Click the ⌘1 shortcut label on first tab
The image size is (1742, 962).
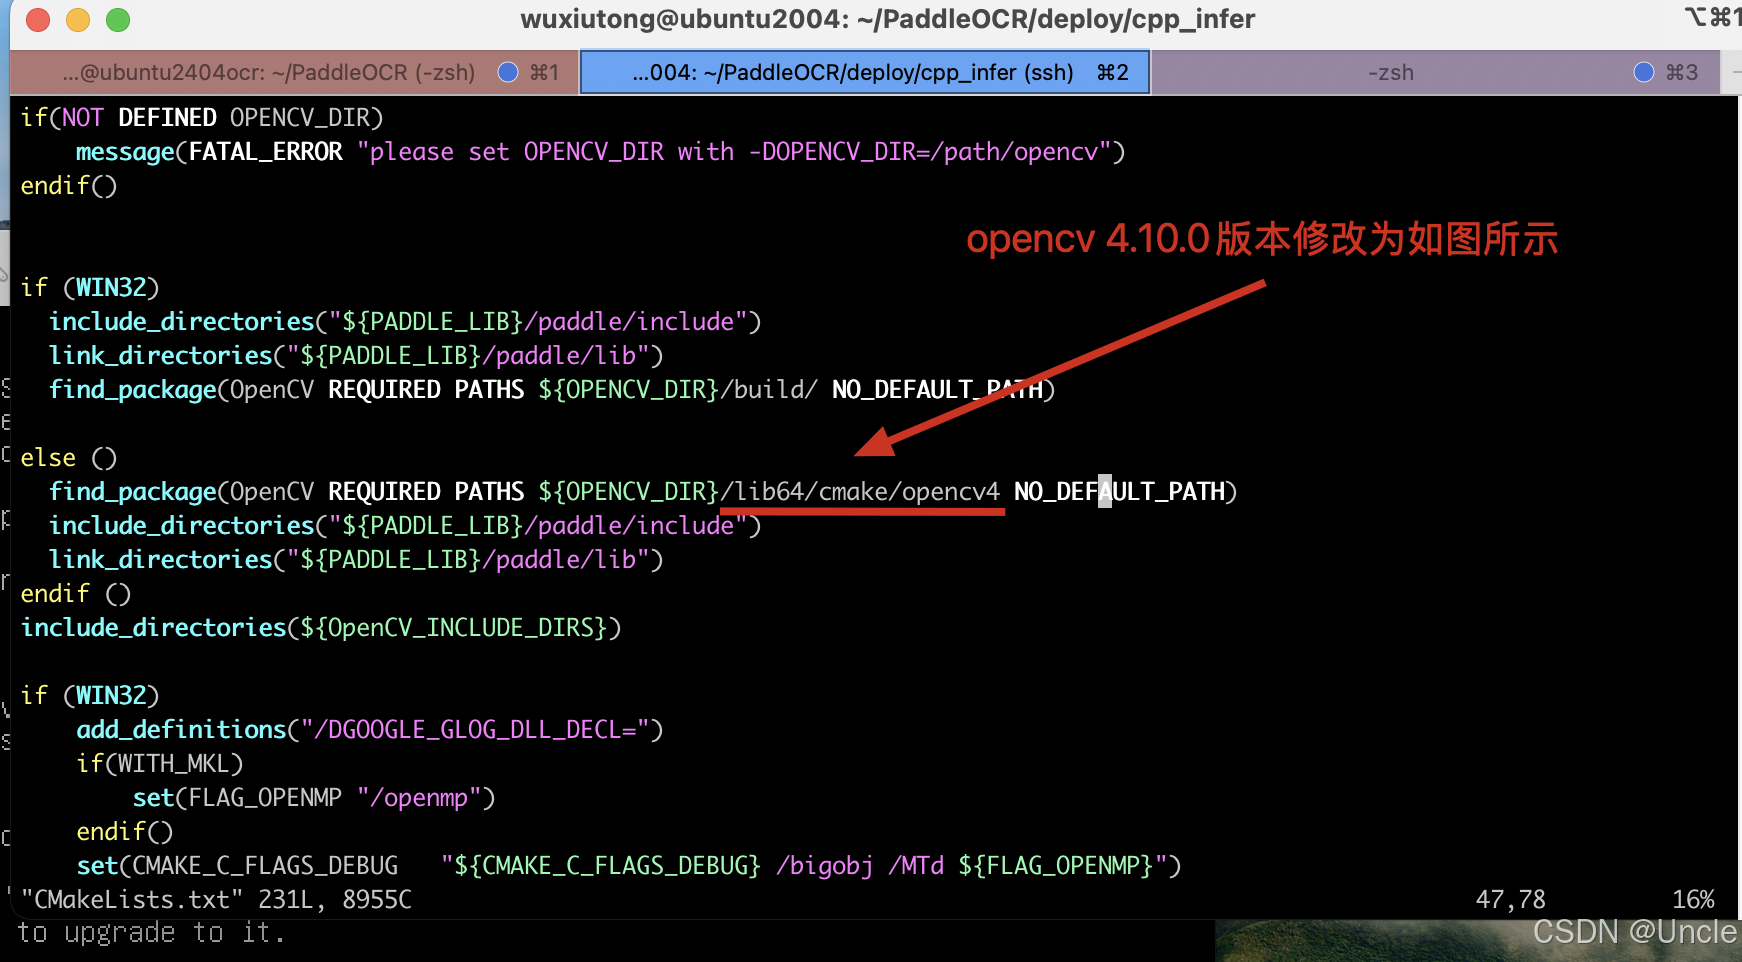[544, 72]
